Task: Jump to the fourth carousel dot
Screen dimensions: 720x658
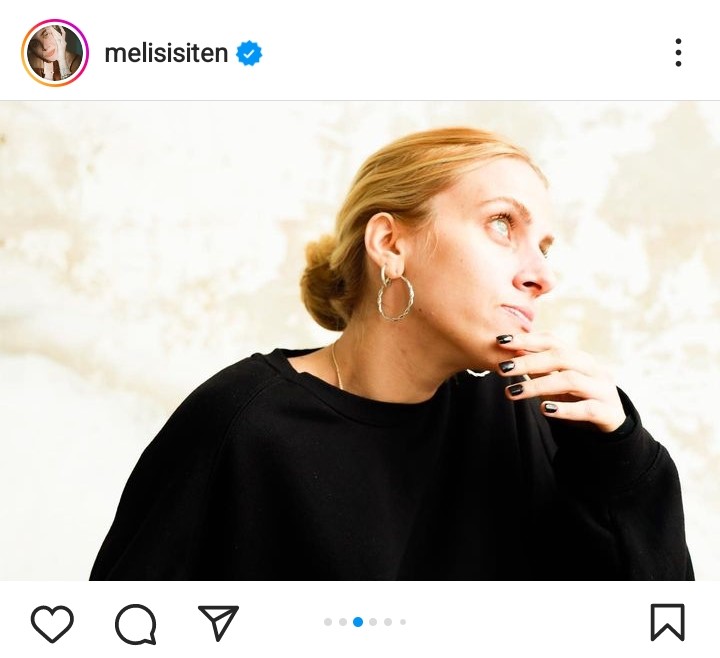Action: [x=373, y=622]
